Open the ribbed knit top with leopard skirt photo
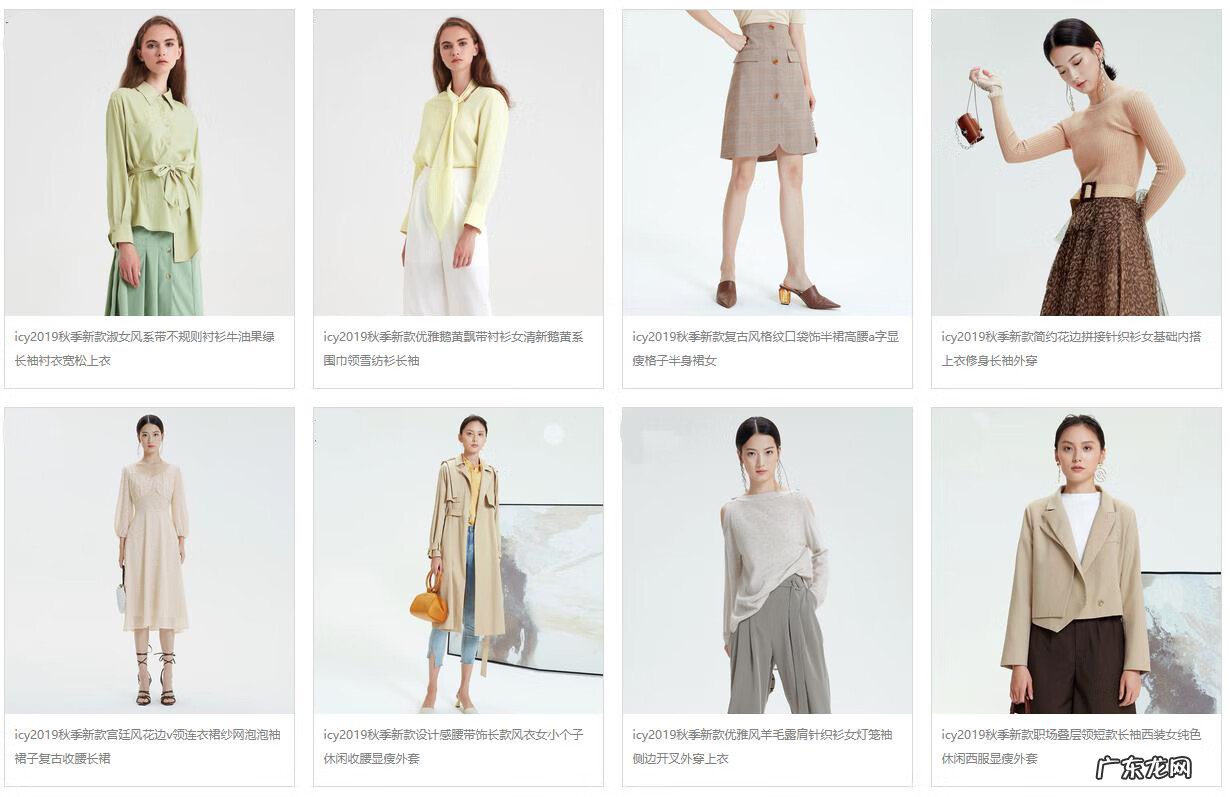The height and width of the screenshot is (797, 1230). coord(1076,163)
